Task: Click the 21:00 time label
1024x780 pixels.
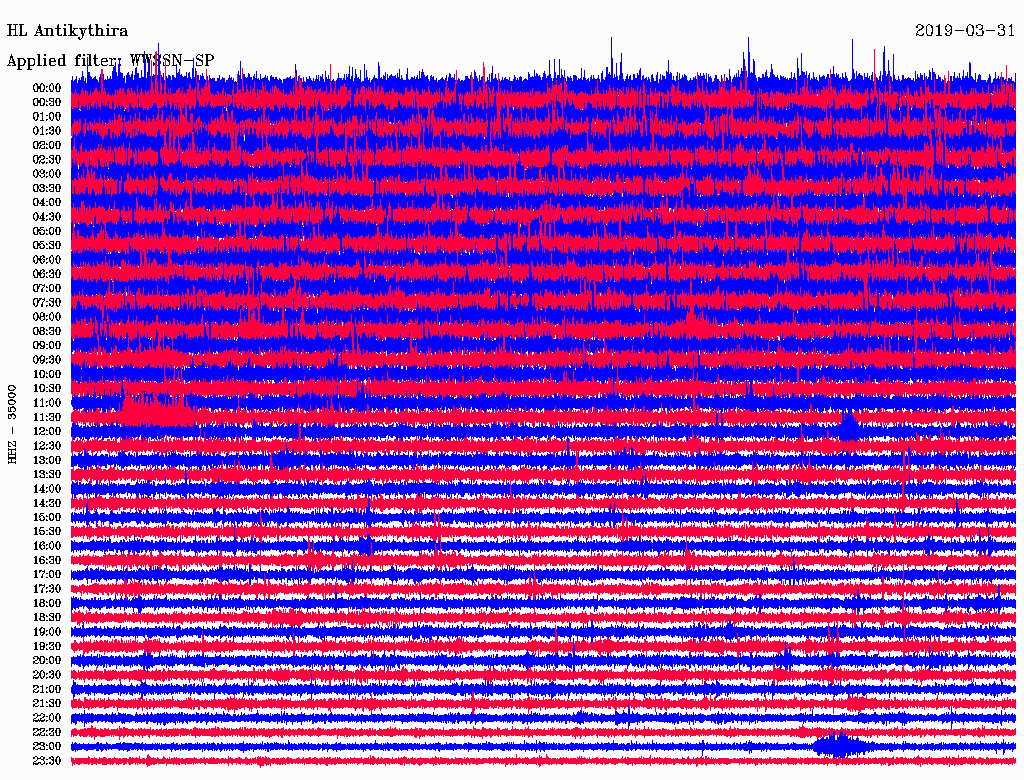Action: click(47, 689)
